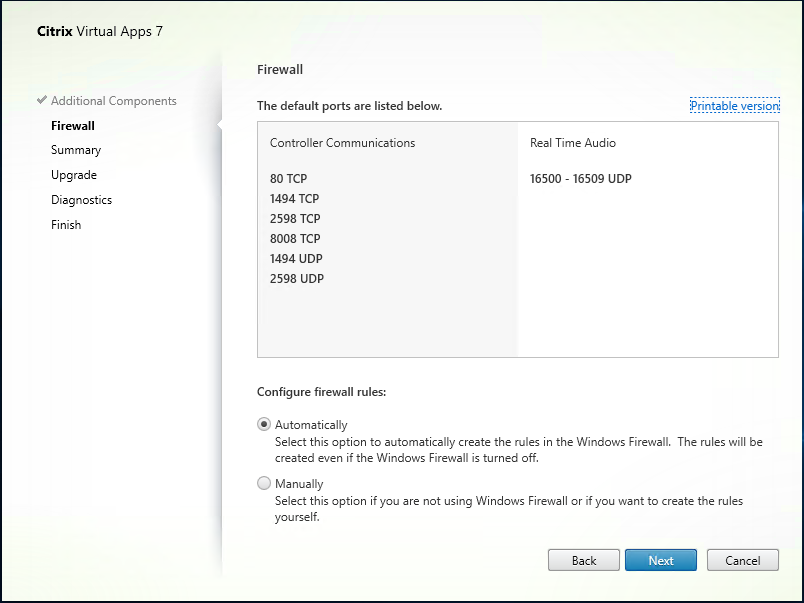Select the Additional Components step

coord(113,101)
